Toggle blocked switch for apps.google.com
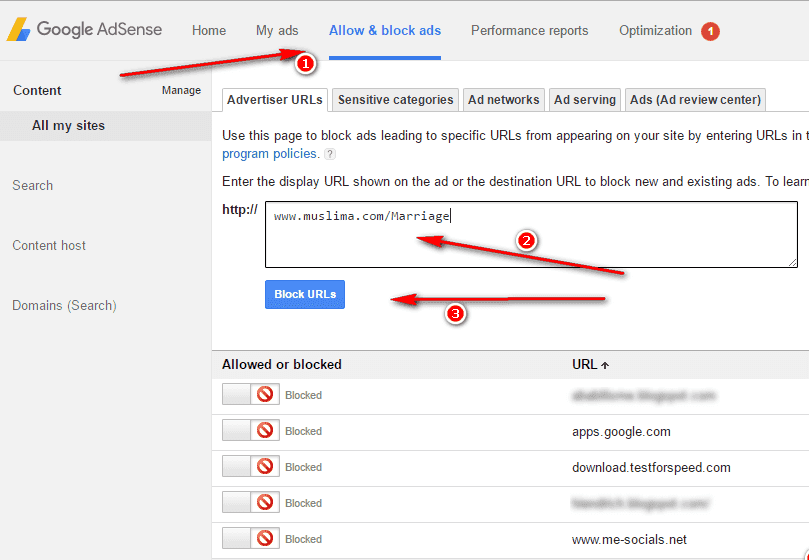 [251, 430]
